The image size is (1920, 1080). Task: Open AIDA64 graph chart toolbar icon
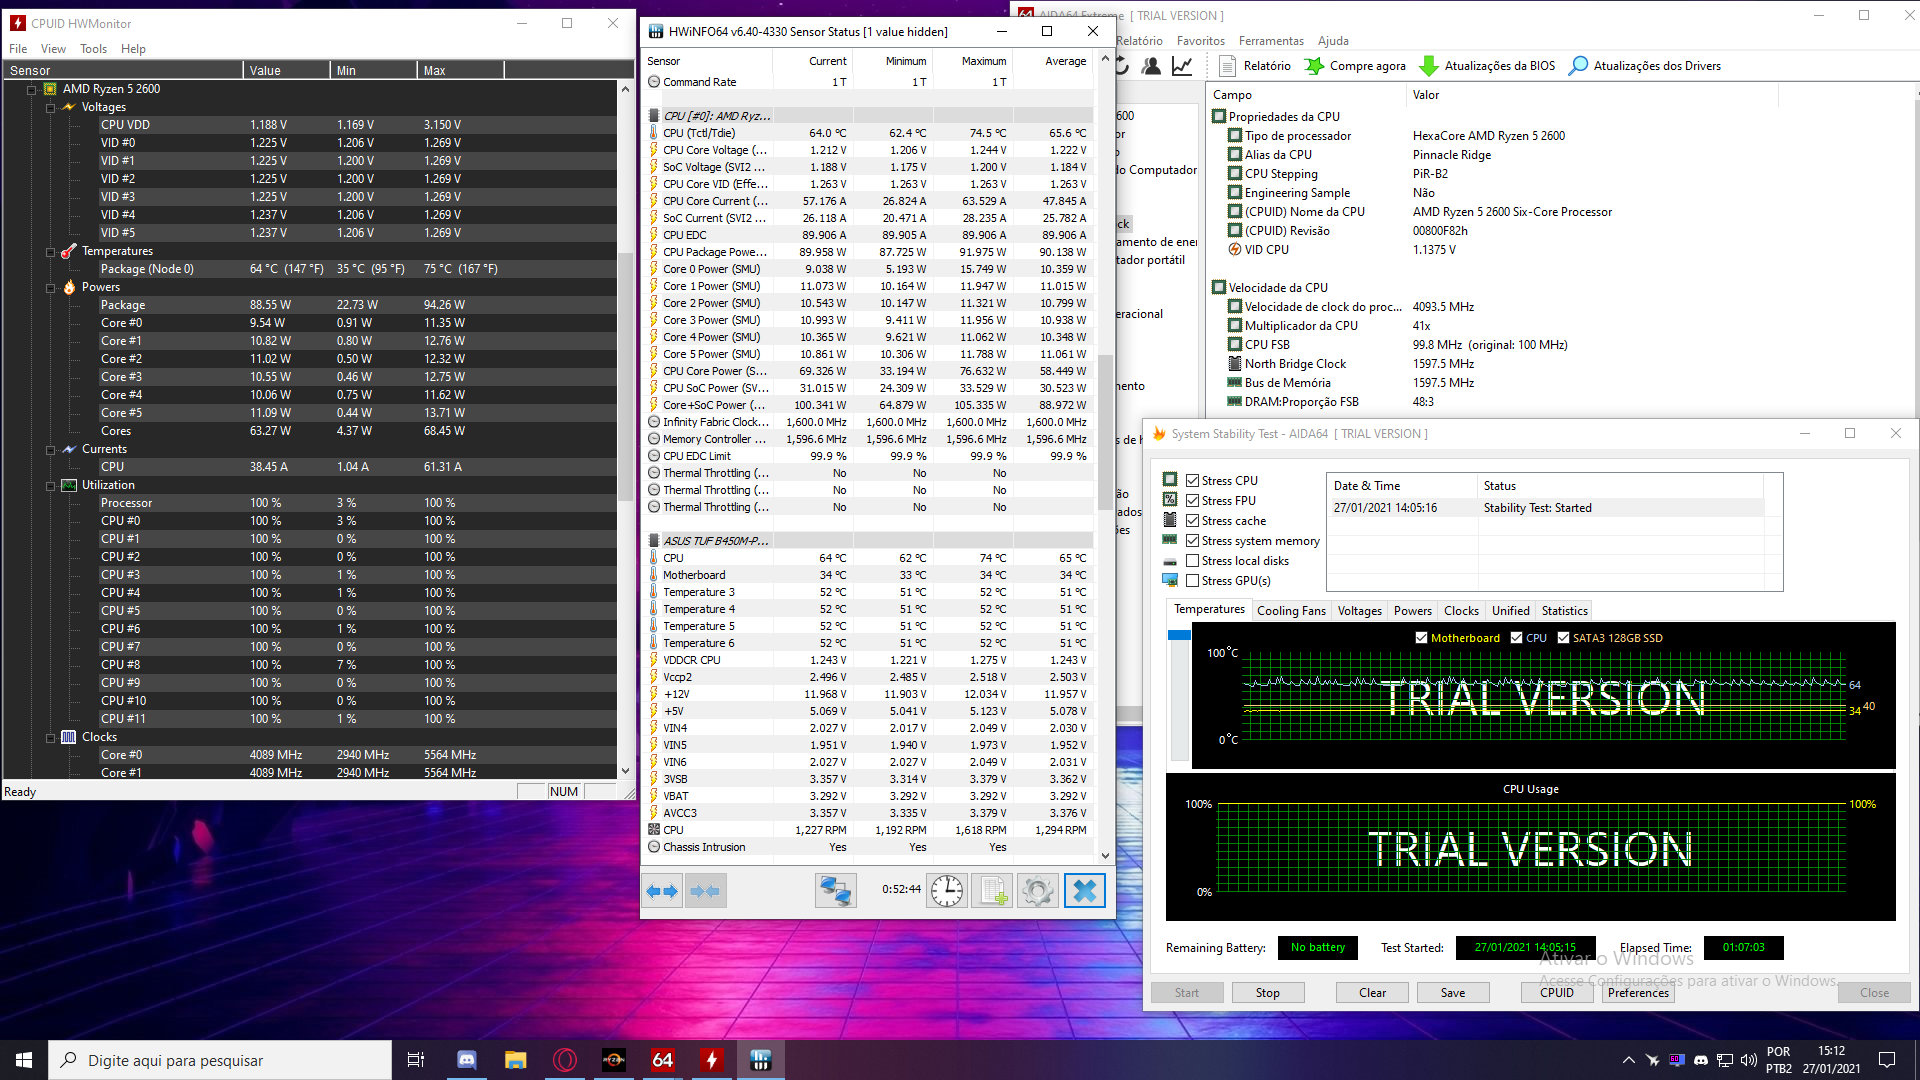point(1182,66)
